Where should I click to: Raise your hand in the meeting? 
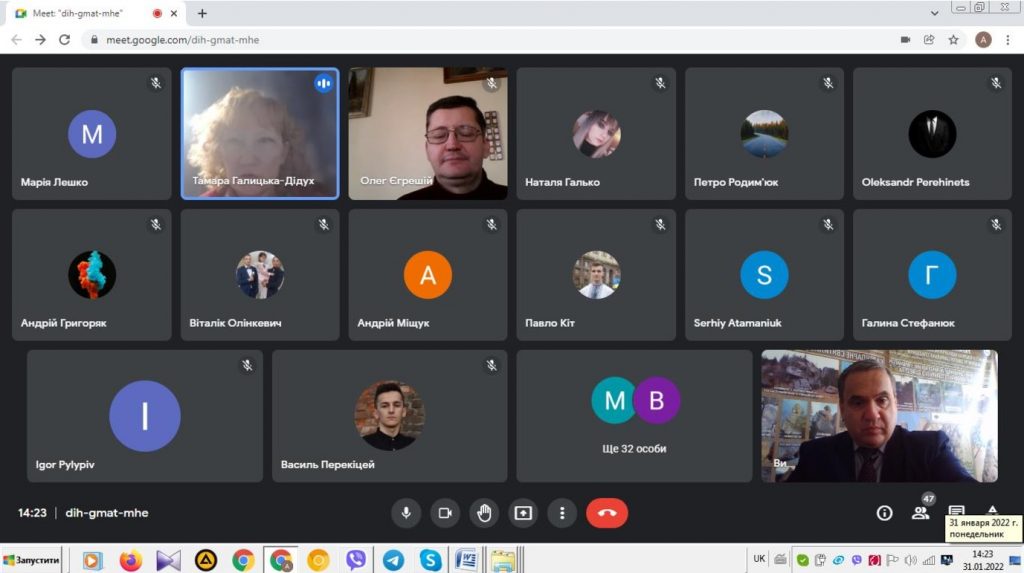tap(484, 513)
